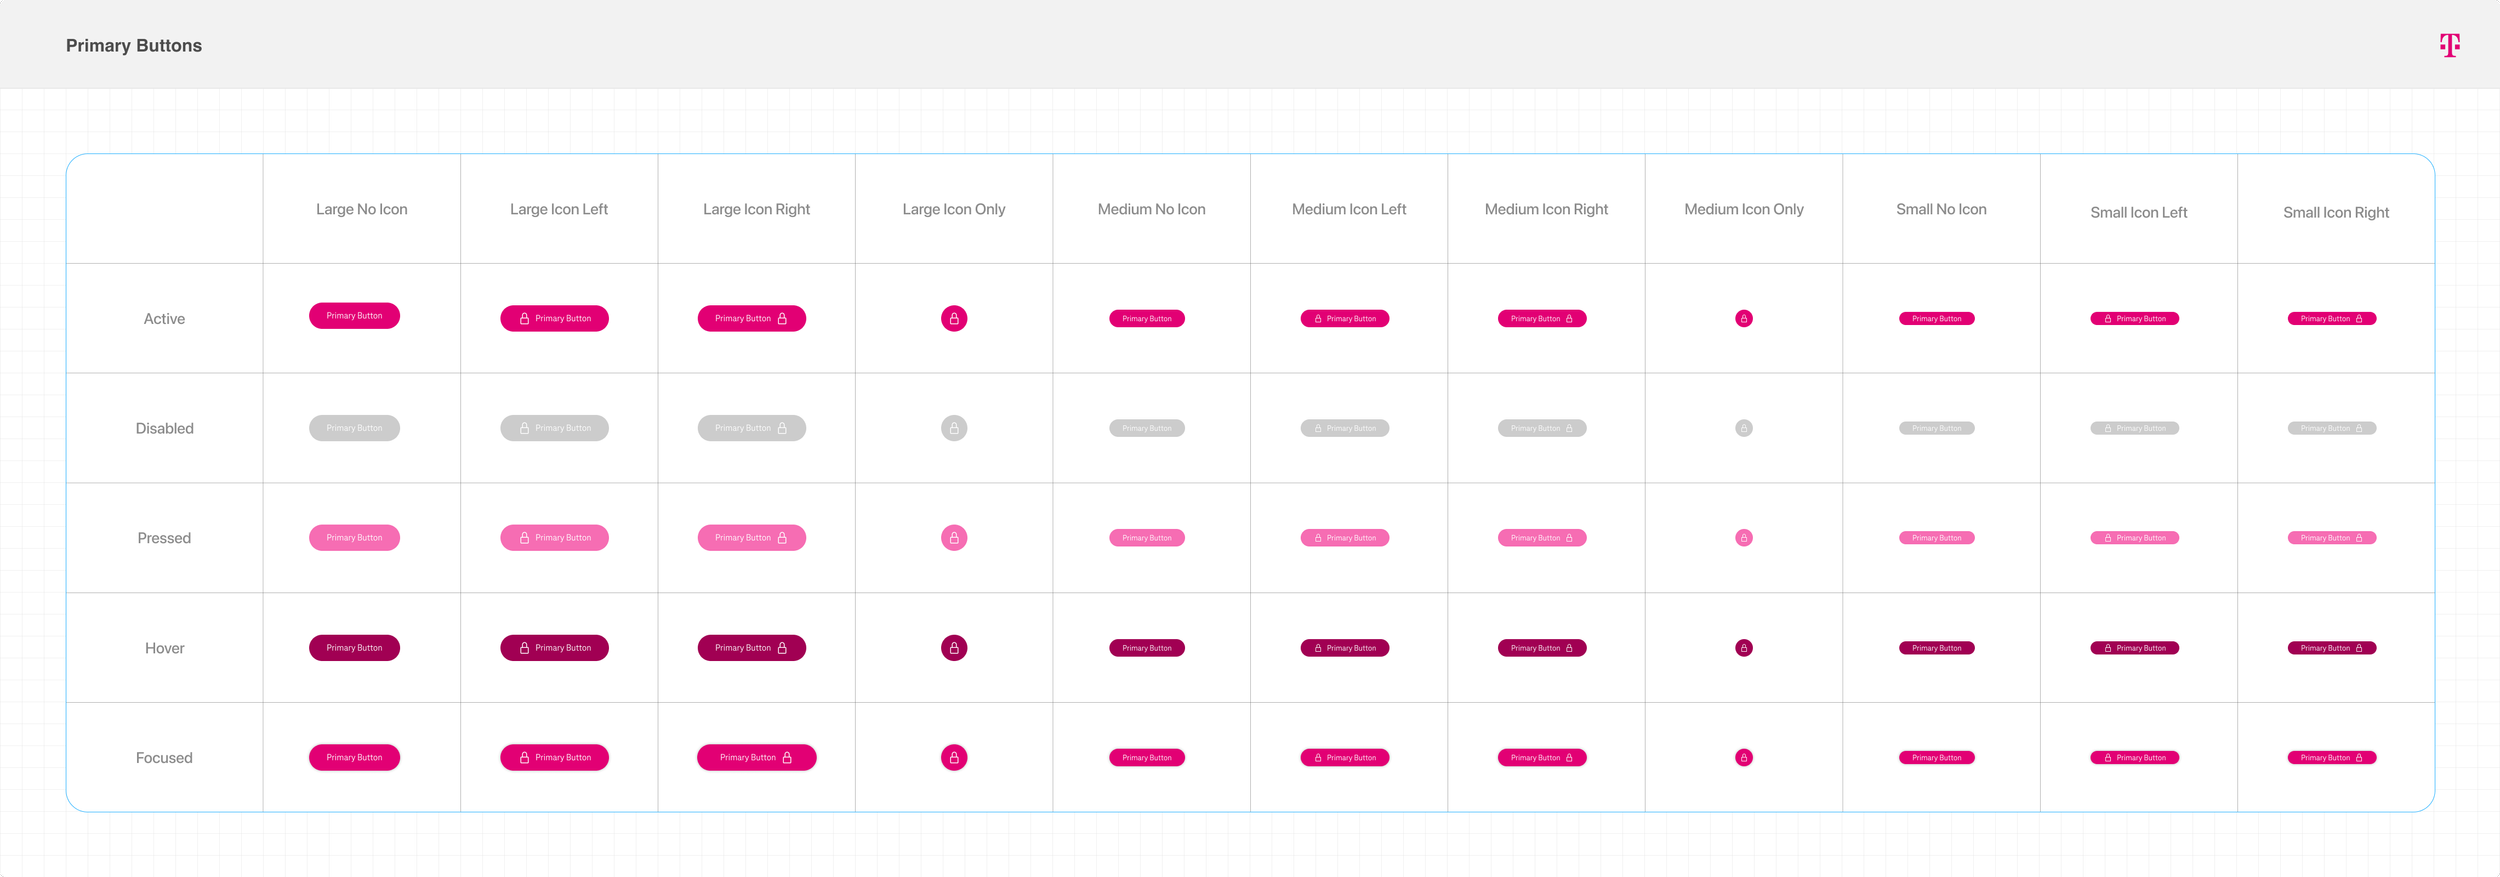Click the Hover Medium Icon Right button
The height and width of the screenshot is (877, 2500).
tap(1542, 648)
